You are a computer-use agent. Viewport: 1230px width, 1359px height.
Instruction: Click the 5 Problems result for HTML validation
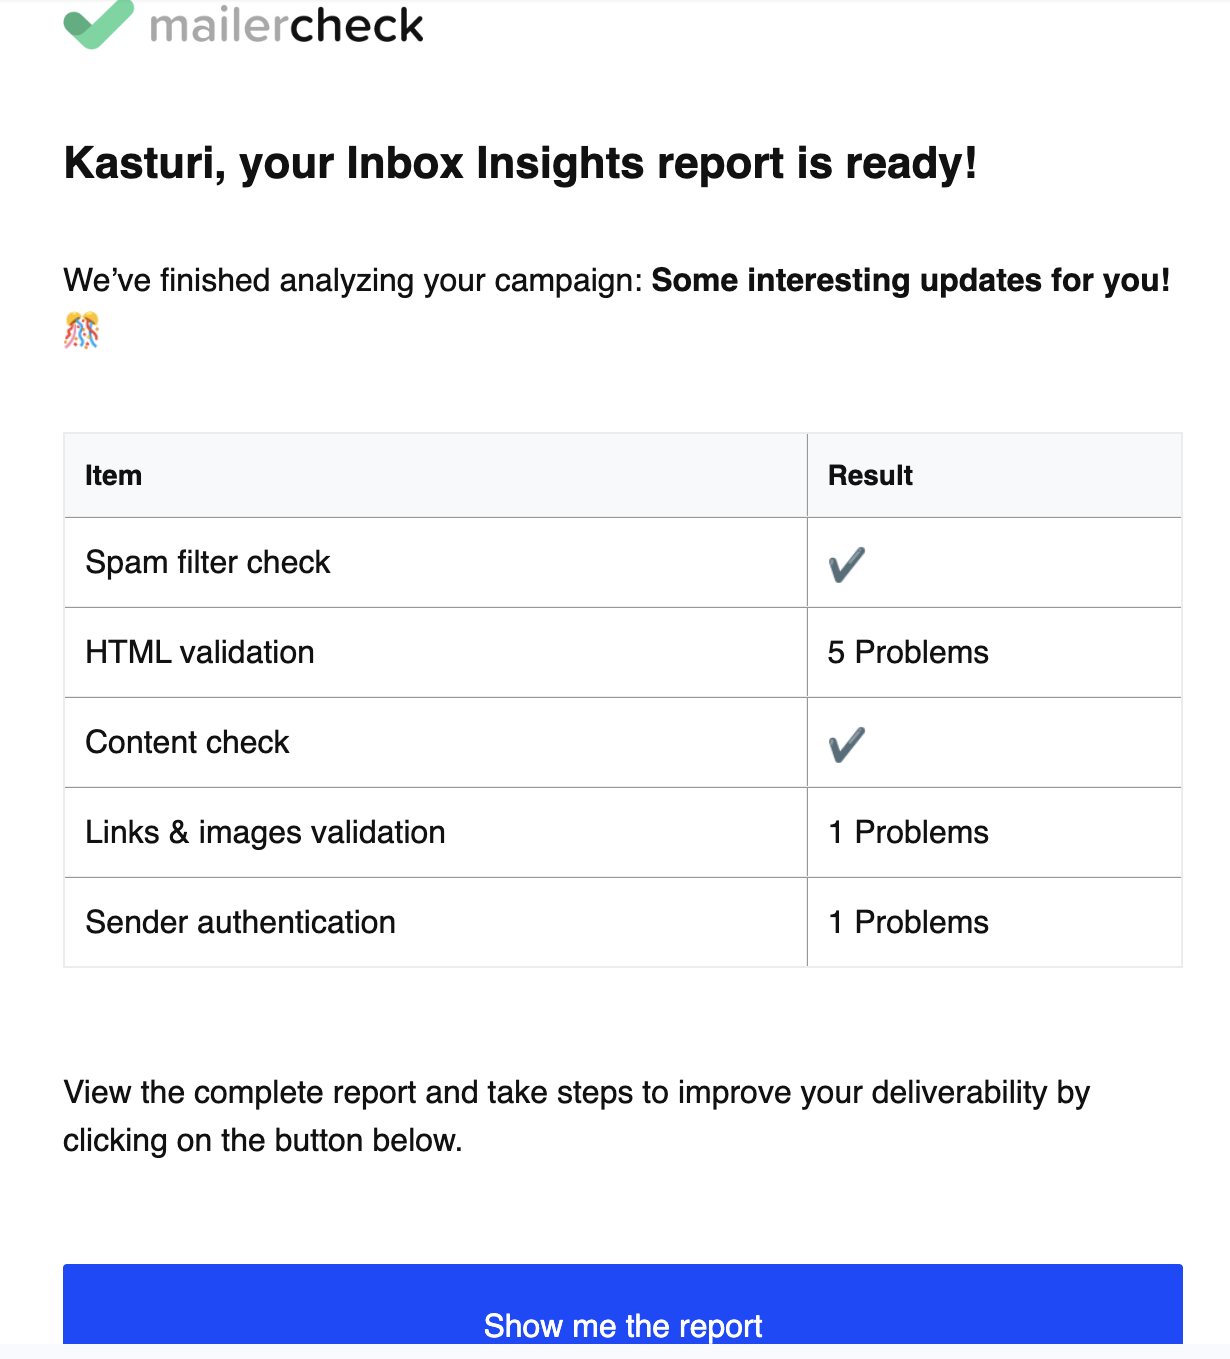[908, 653]
